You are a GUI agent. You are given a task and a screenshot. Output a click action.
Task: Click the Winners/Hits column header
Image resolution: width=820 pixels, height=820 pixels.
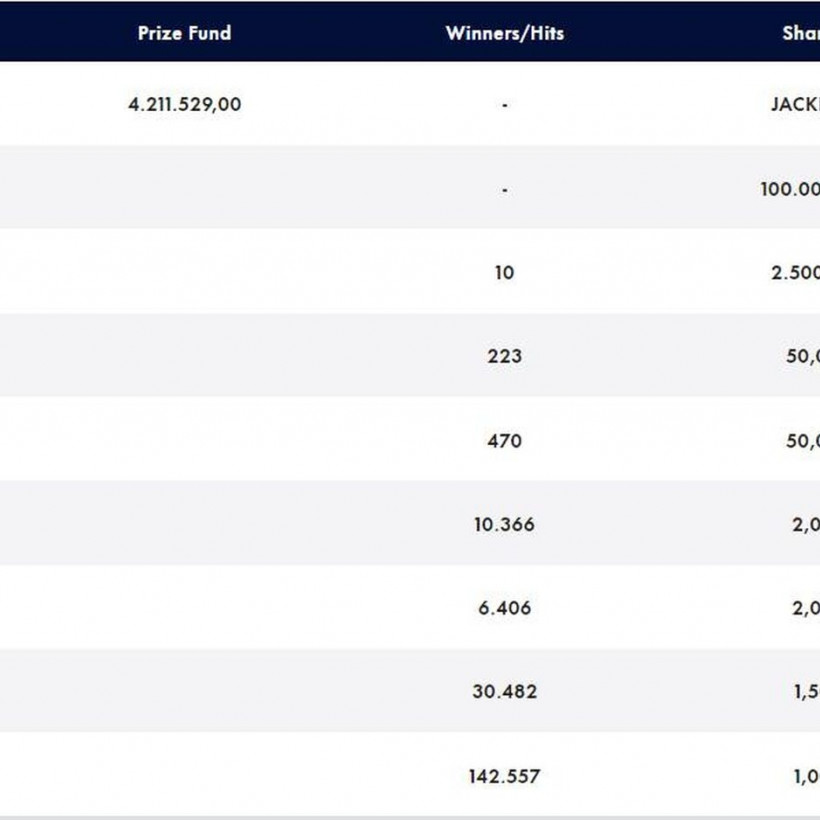504,33
